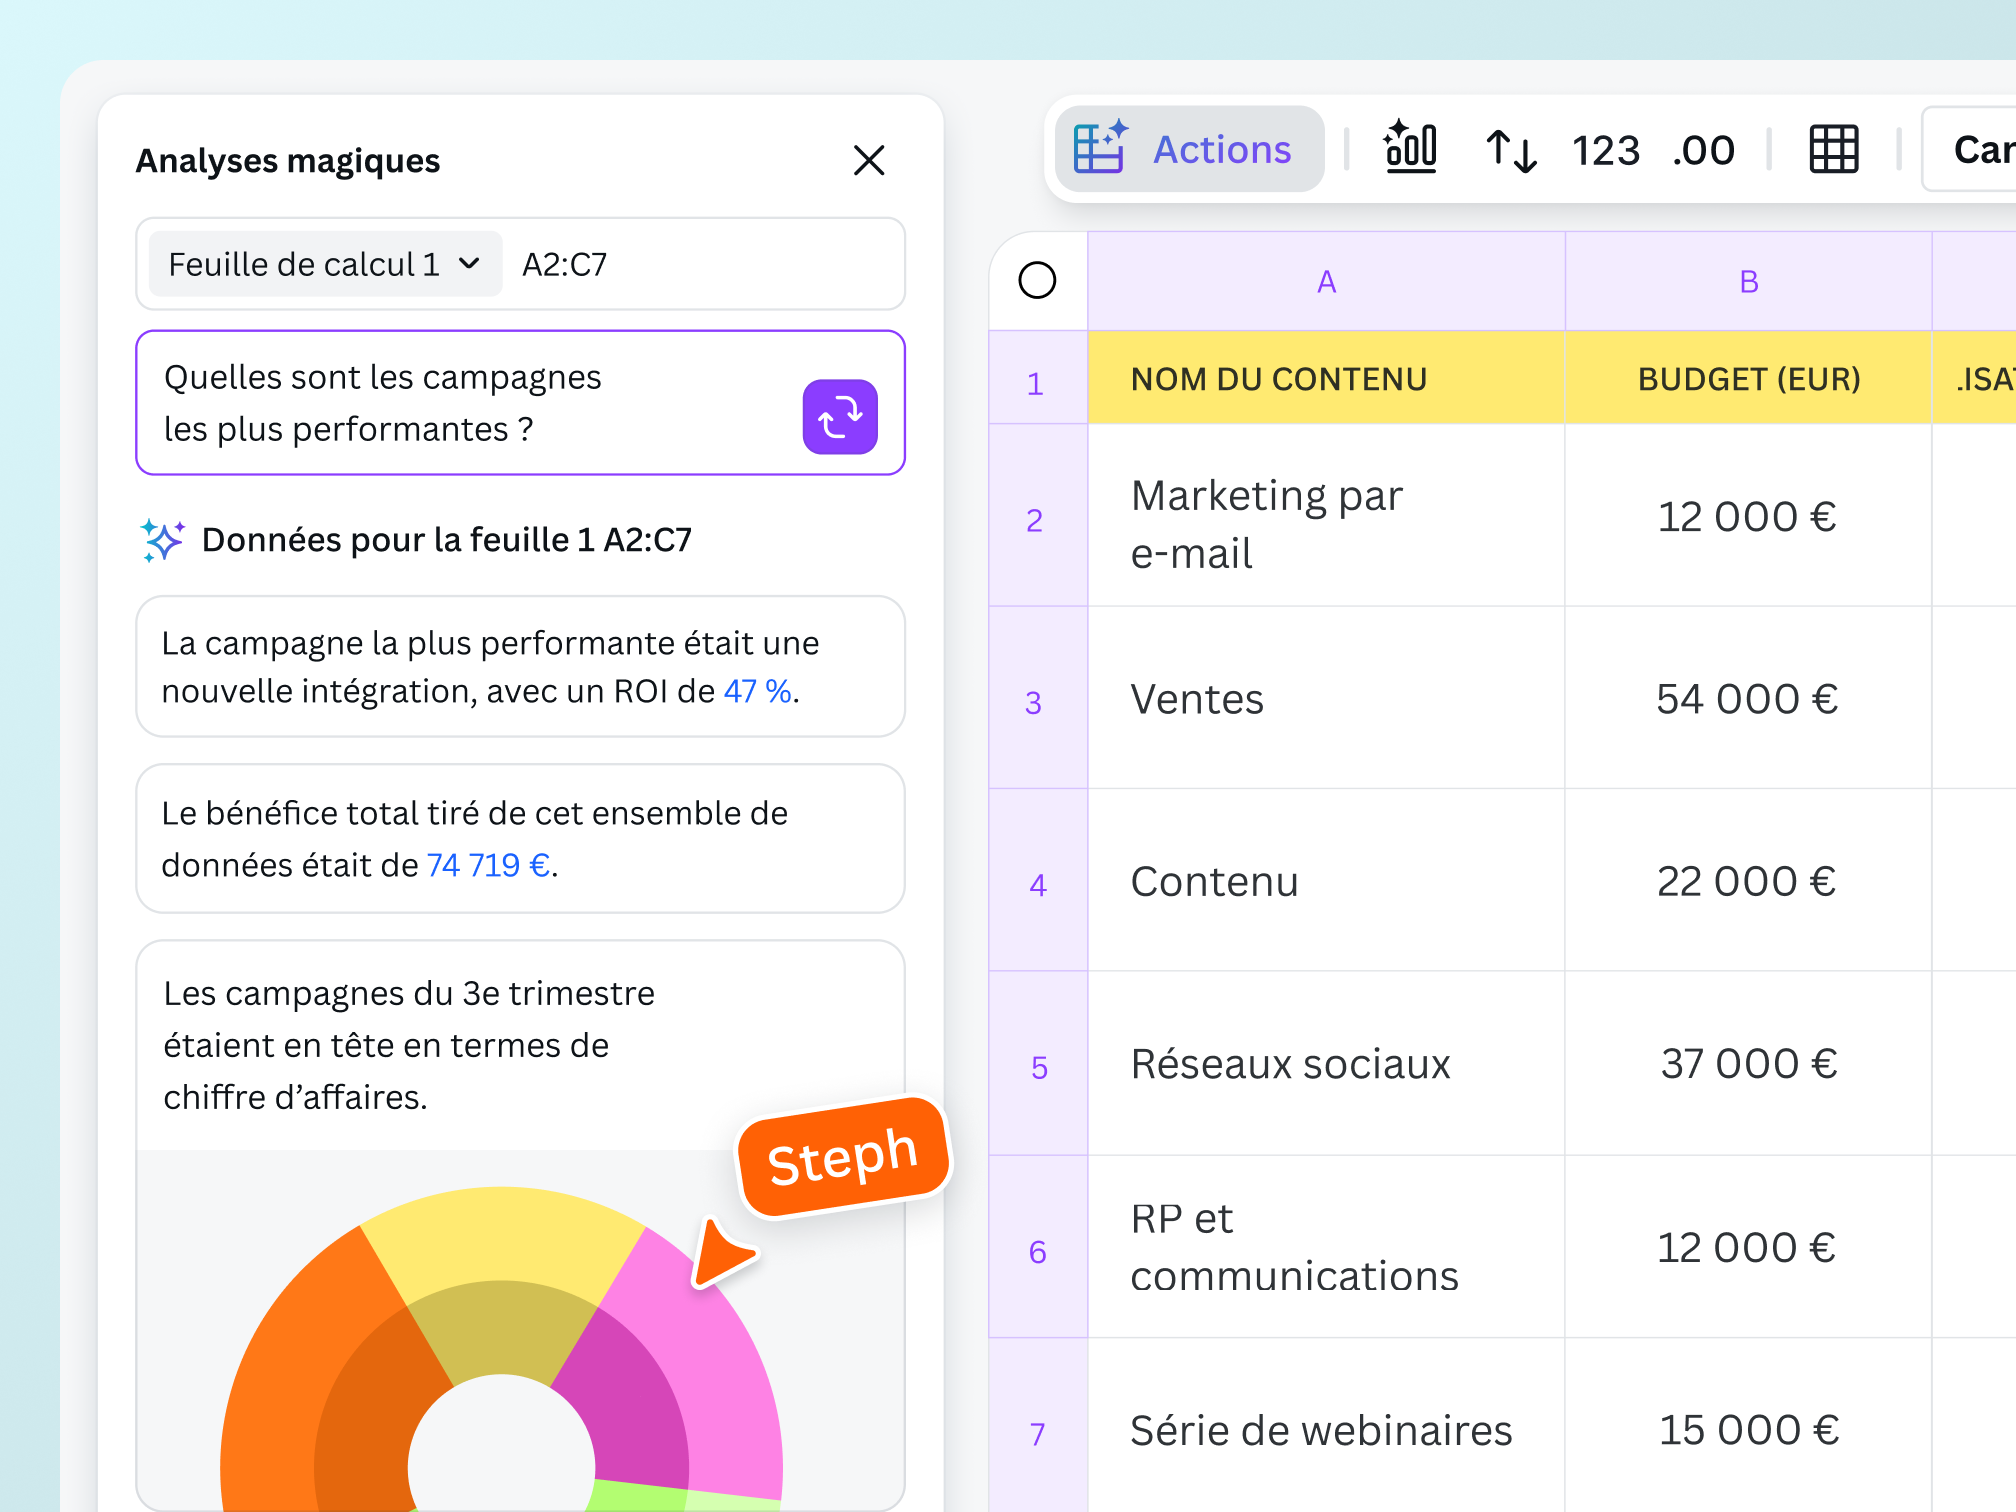
Task: Click the sparkle icon beside Données pour la feuille
Action: 162,540
